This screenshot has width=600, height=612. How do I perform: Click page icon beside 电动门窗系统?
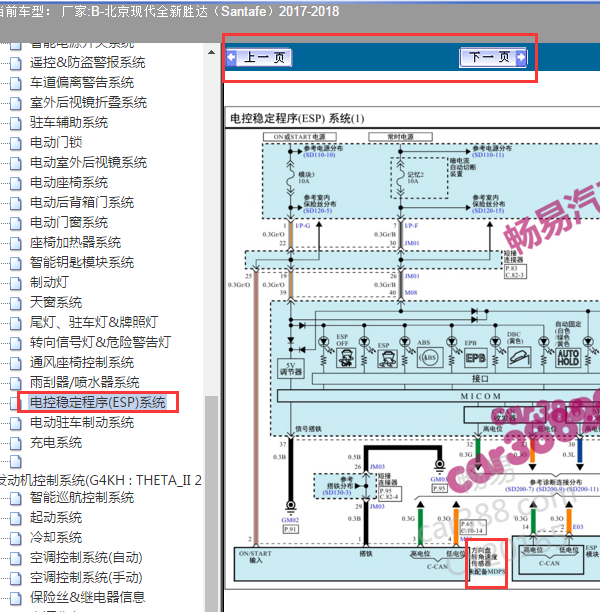coord(16,223)
